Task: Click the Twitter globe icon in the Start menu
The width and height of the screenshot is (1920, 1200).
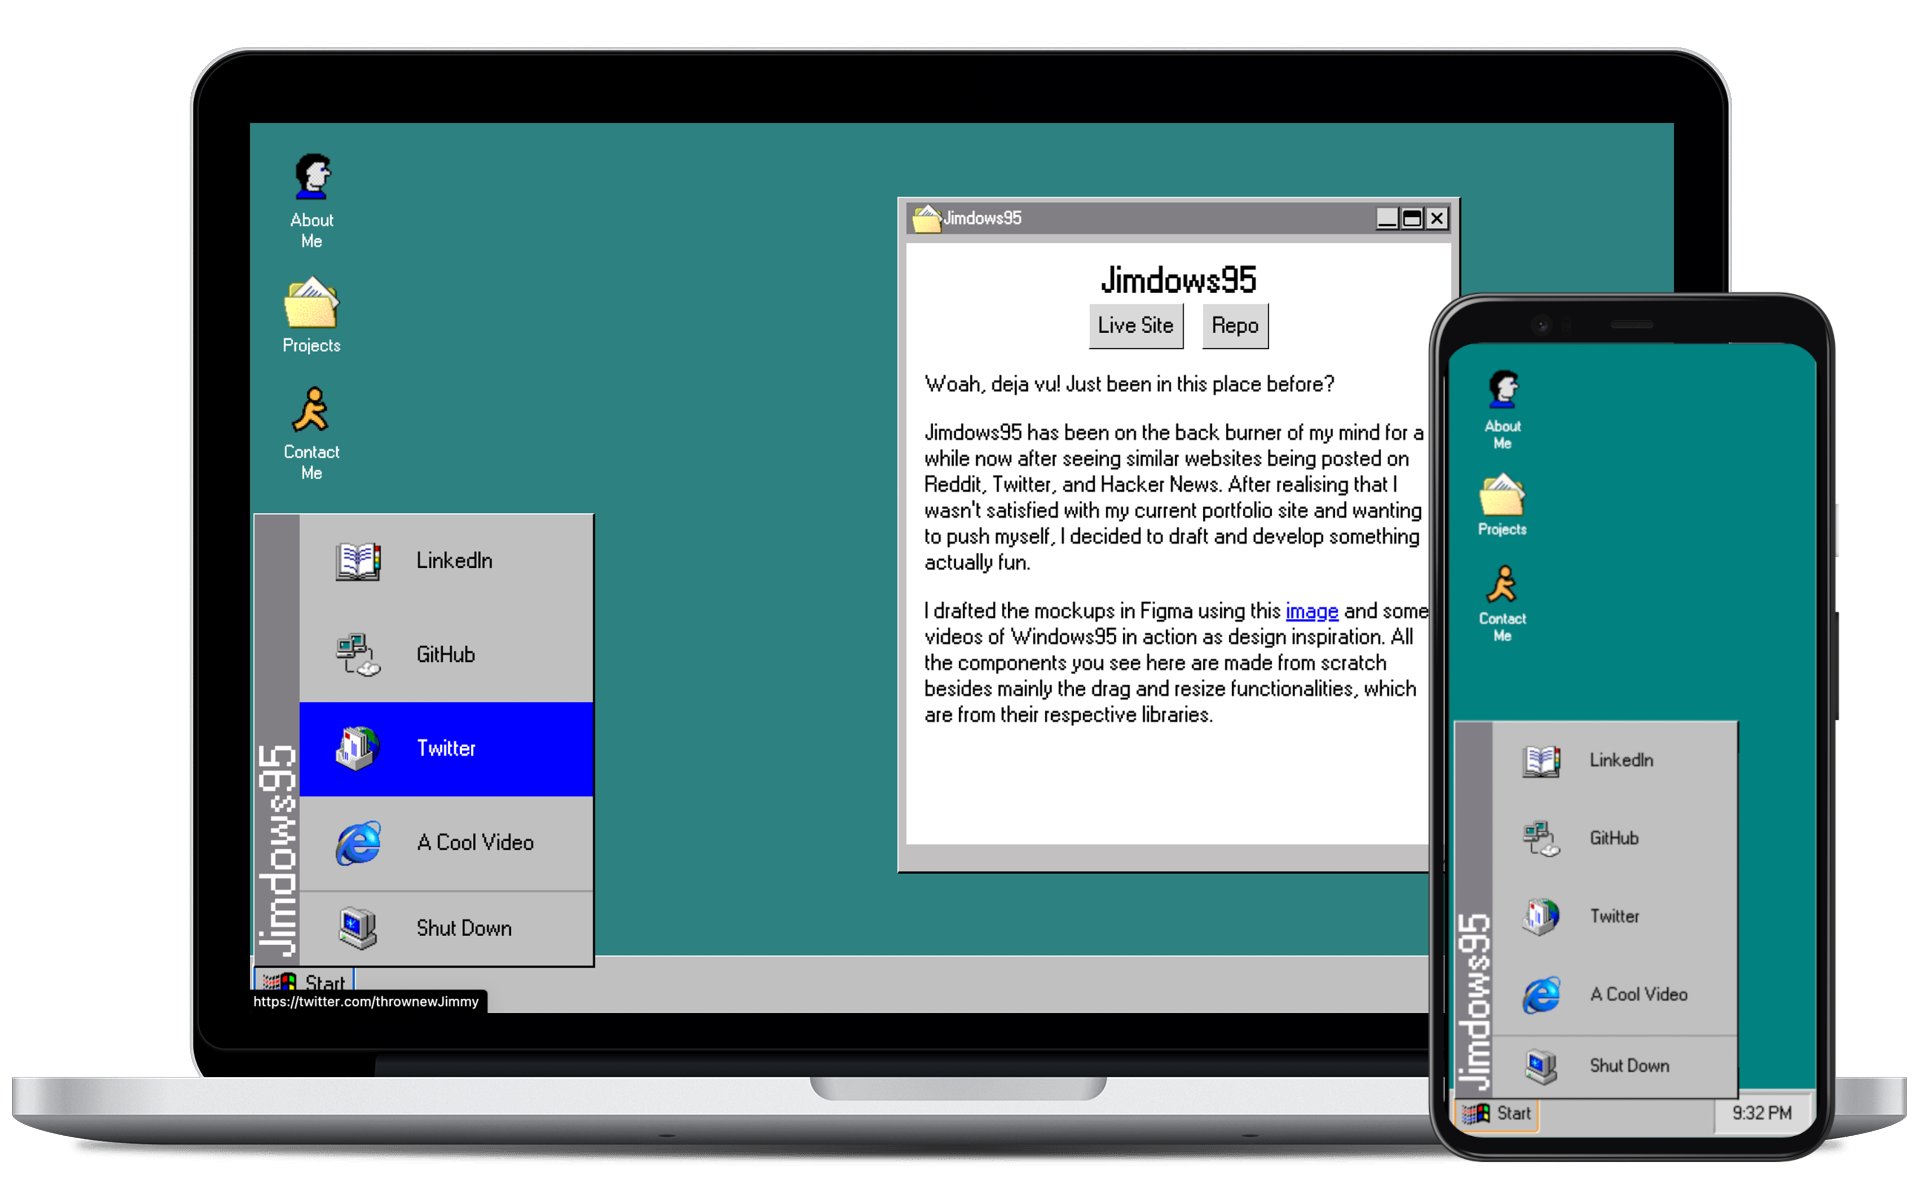Action: coord(357,748)
